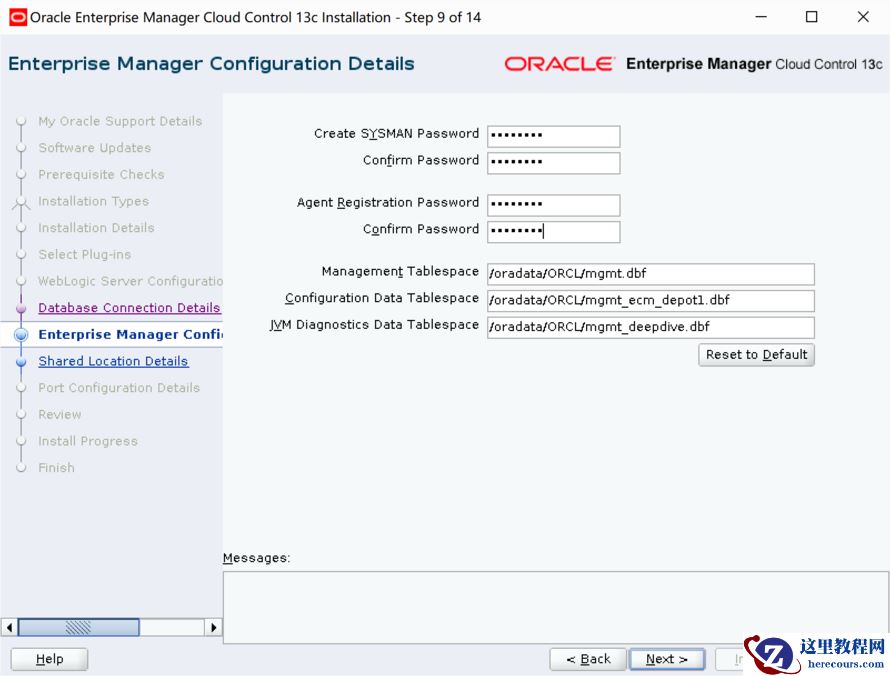This screenshot has height=676, width=890.
Task: Click the current step bullet for Enterprise Manager
Action: (21, 335)
